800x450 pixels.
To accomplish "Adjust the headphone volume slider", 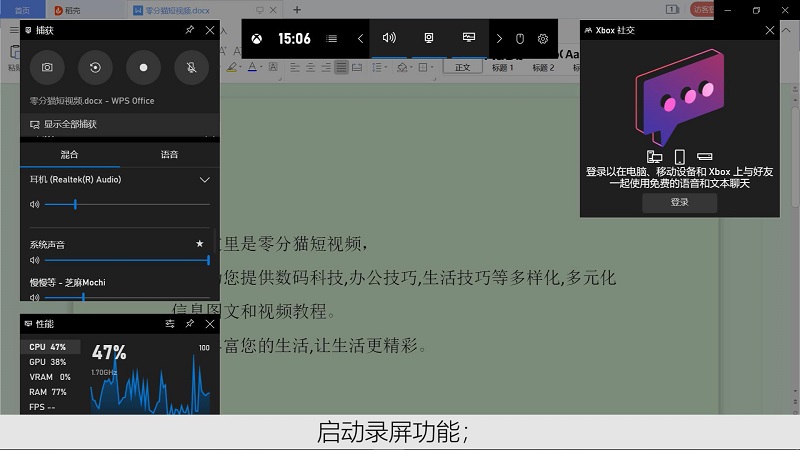I will coord(127,205).
